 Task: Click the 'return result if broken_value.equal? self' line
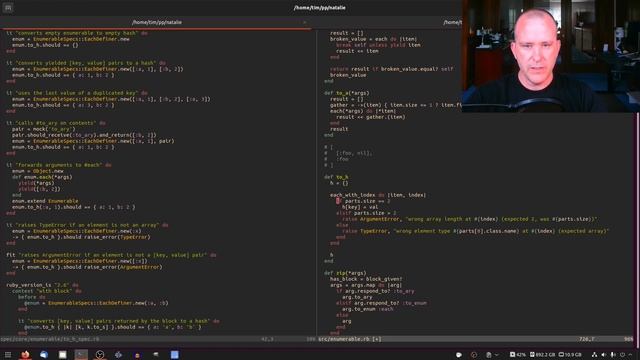(391, 69)
